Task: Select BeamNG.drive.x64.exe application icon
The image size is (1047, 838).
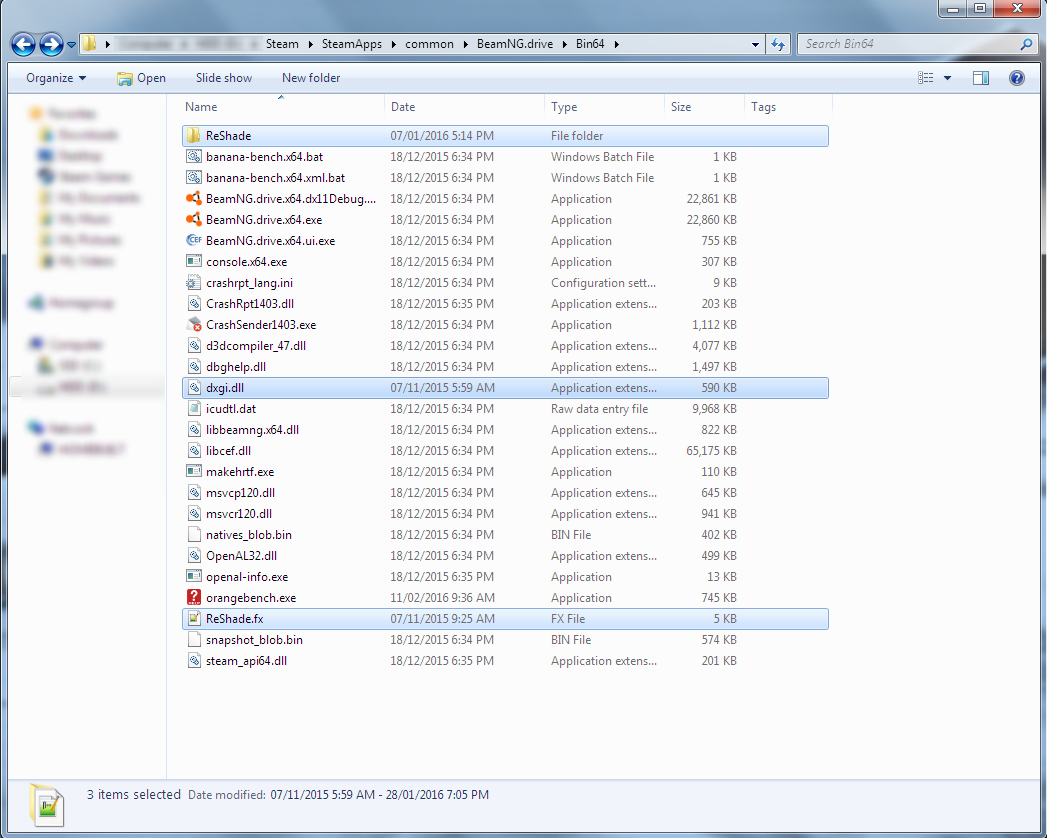Action: pyautogui.click(x=194, y=220)
